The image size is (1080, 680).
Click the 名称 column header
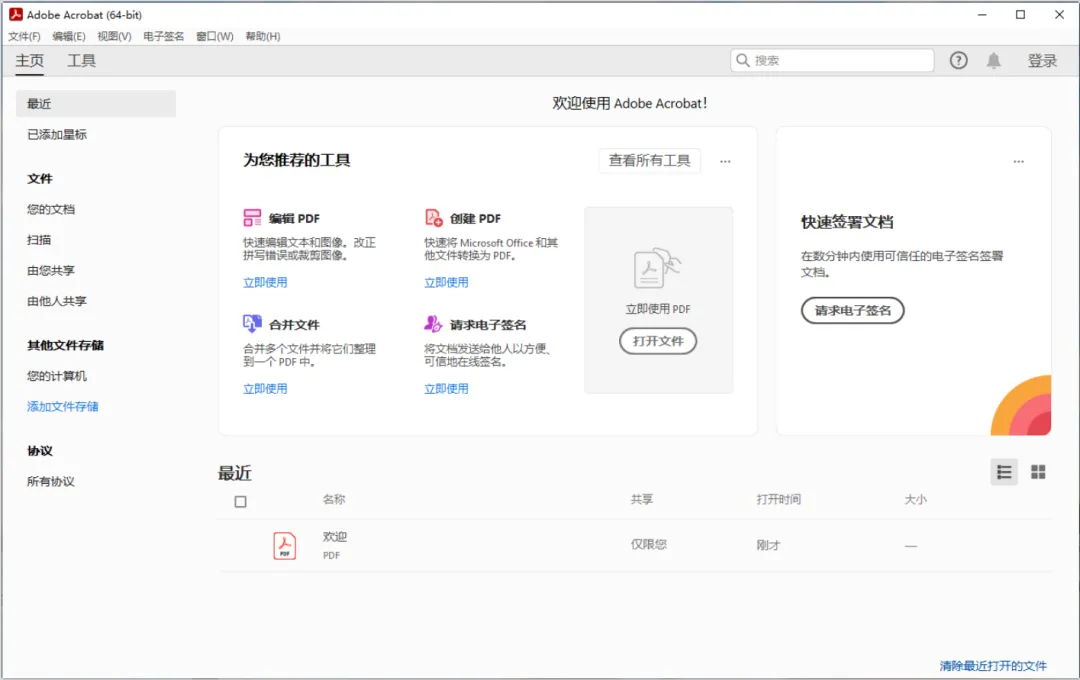click(x=334, y=499)
